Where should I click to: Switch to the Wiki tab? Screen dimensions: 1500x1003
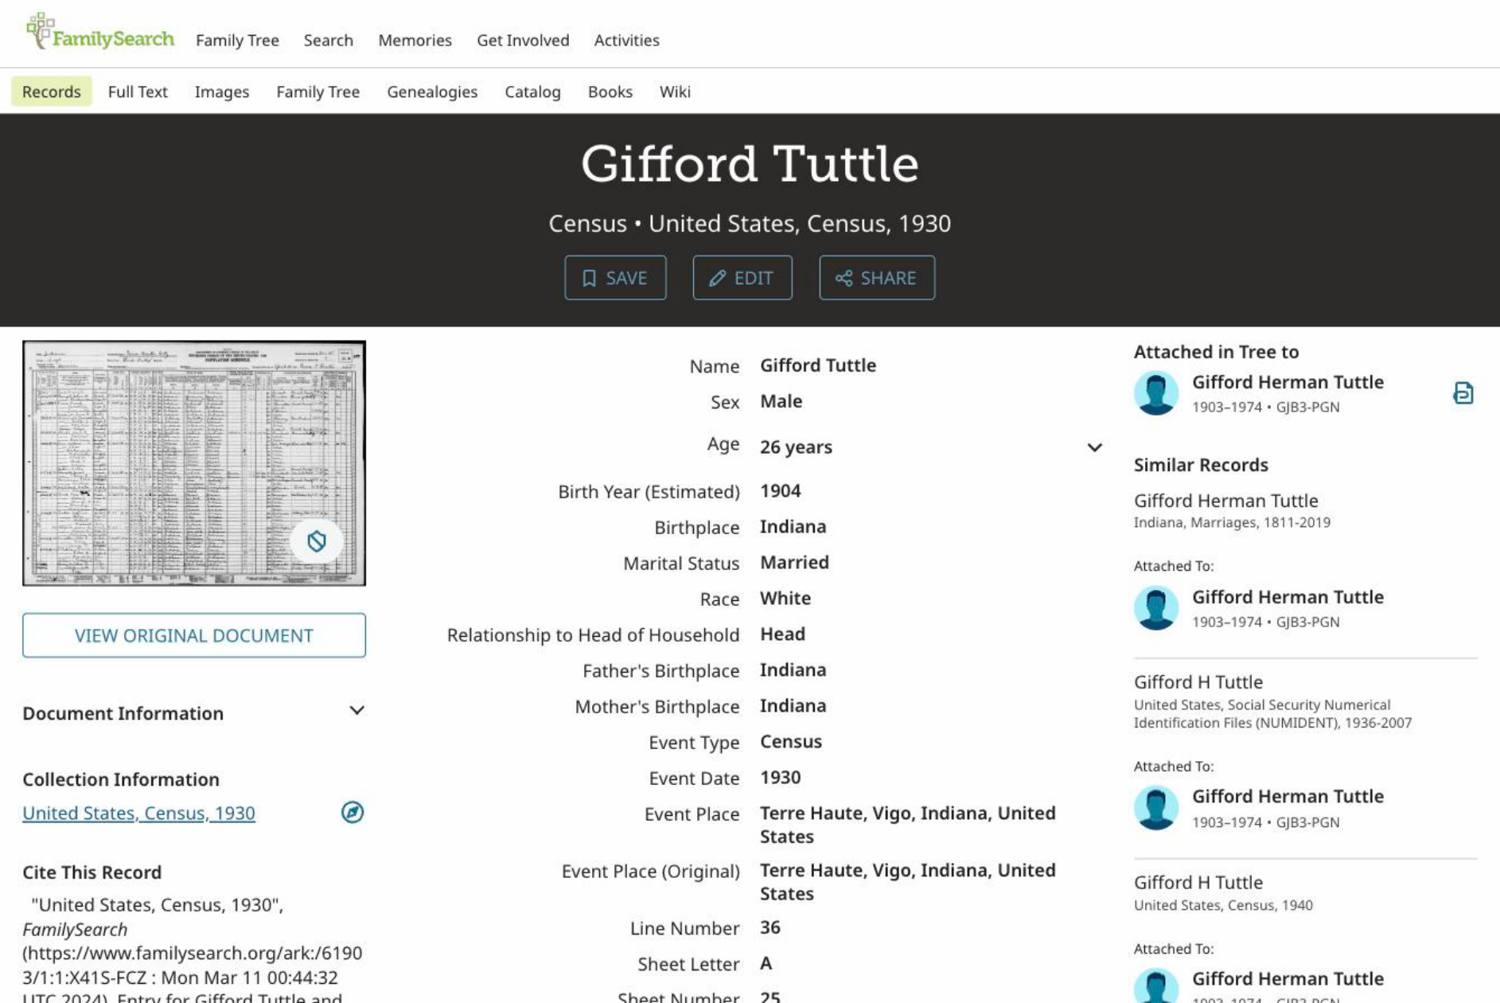675,91
